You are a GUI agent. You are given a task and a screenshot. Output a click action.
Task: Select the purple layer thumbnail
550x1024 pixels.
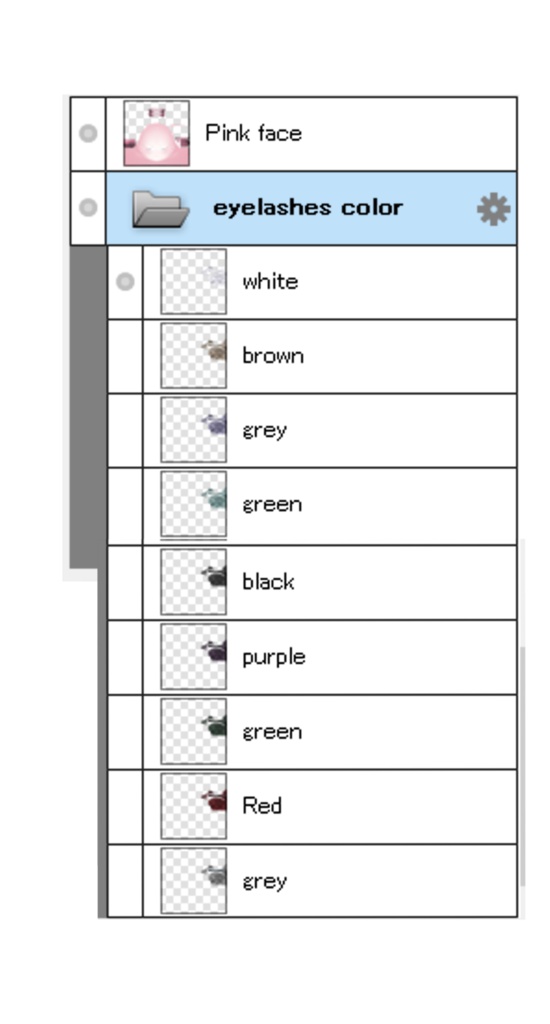194,656
